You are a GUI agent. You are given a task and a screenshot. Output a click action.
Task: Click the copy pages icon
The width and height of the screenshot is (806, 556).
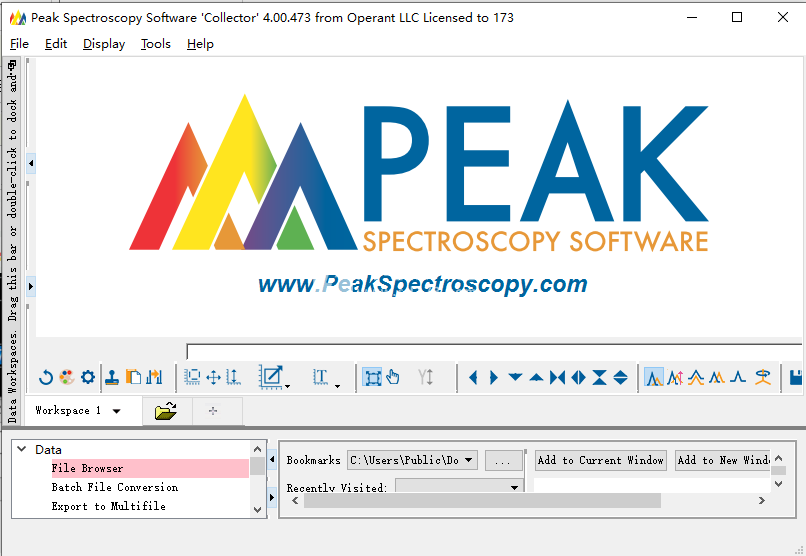click(133, 378)
